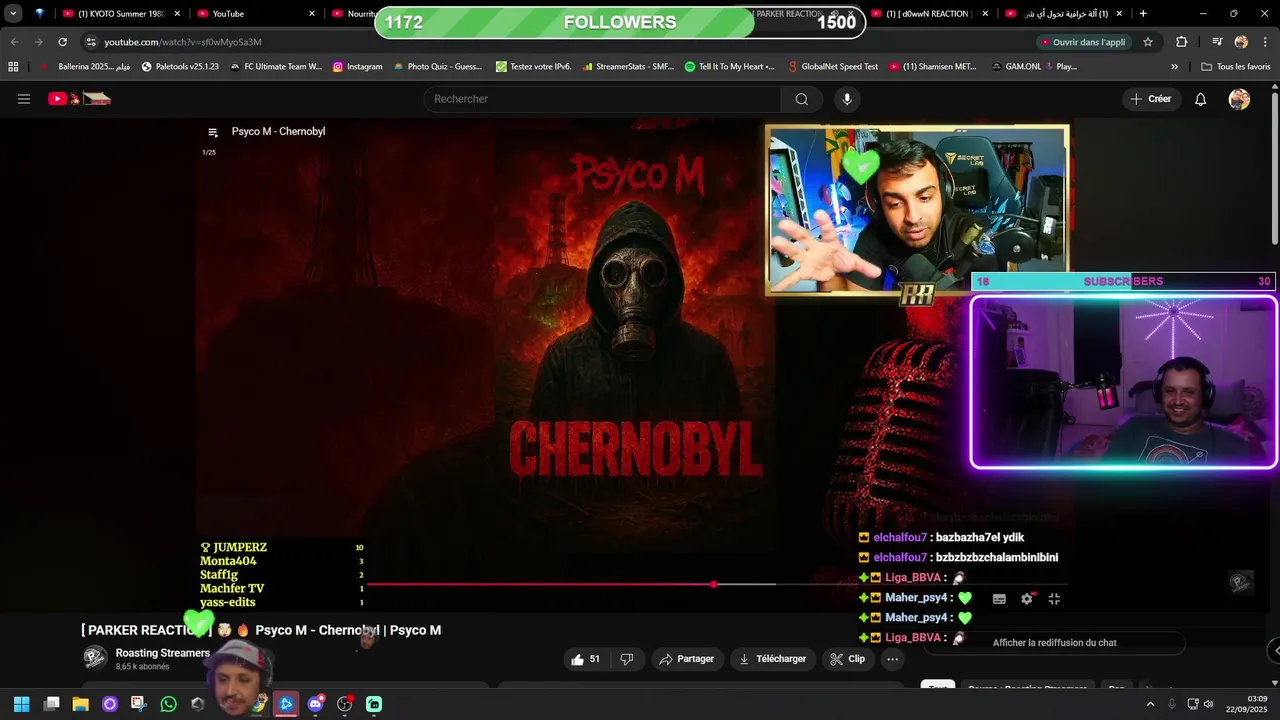Open YouTube notifications bell
This screenshot has width=1280, height=720.
point(1201,99)
